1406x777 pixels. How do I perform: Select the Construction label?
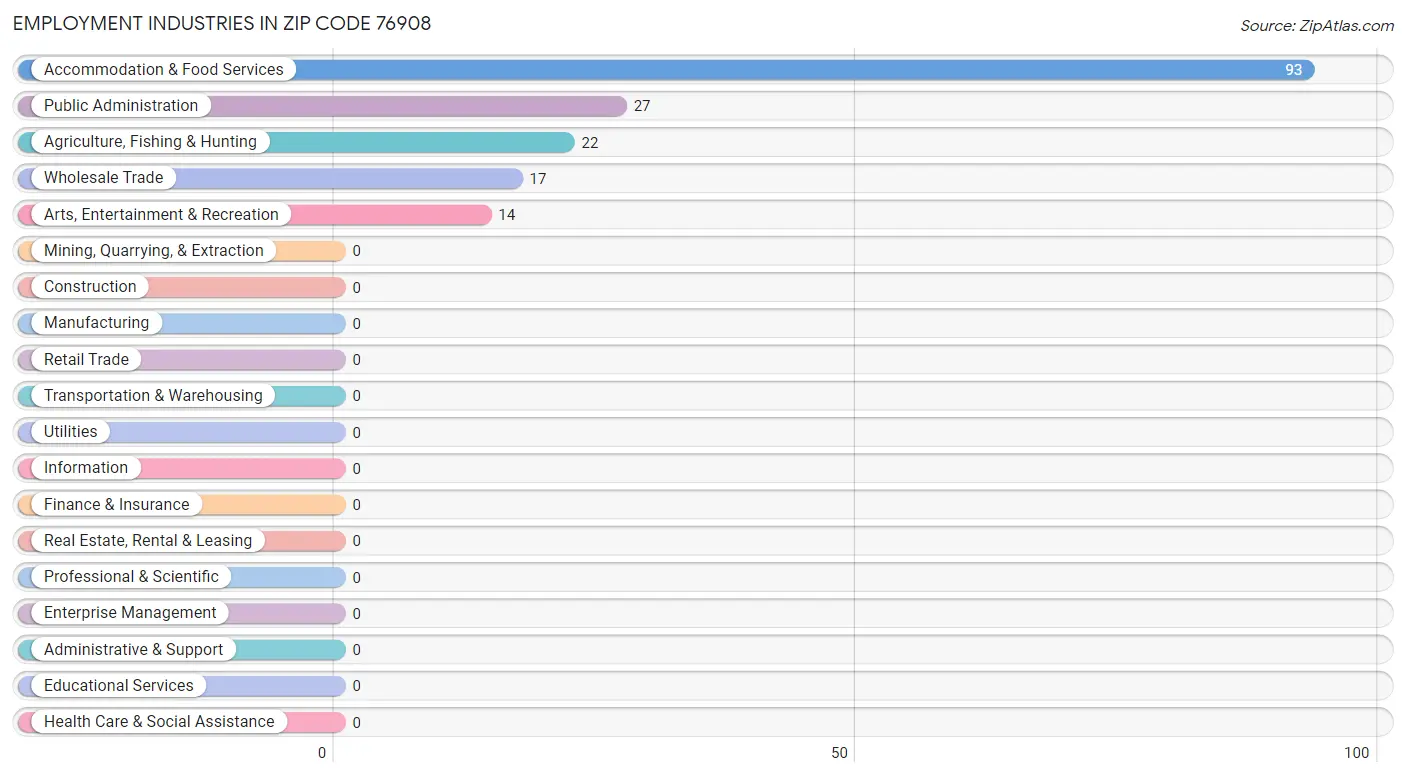click(x=90, y=287)
